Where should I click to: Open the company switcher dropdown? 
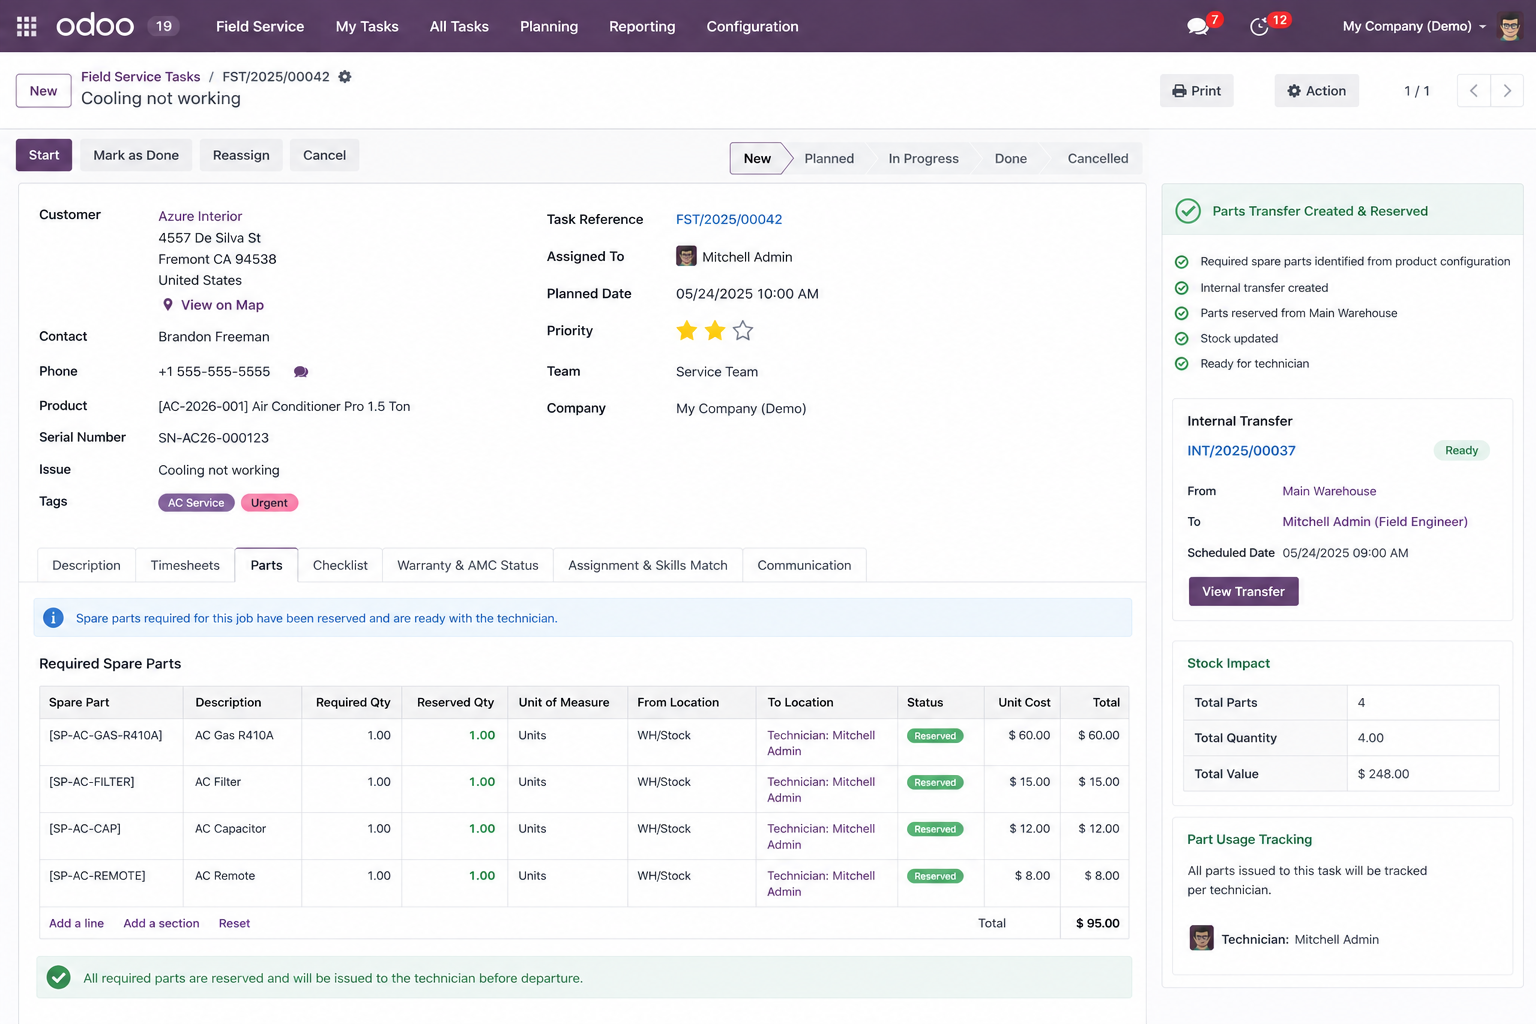pyautogui.click(x=1414, y=26)
